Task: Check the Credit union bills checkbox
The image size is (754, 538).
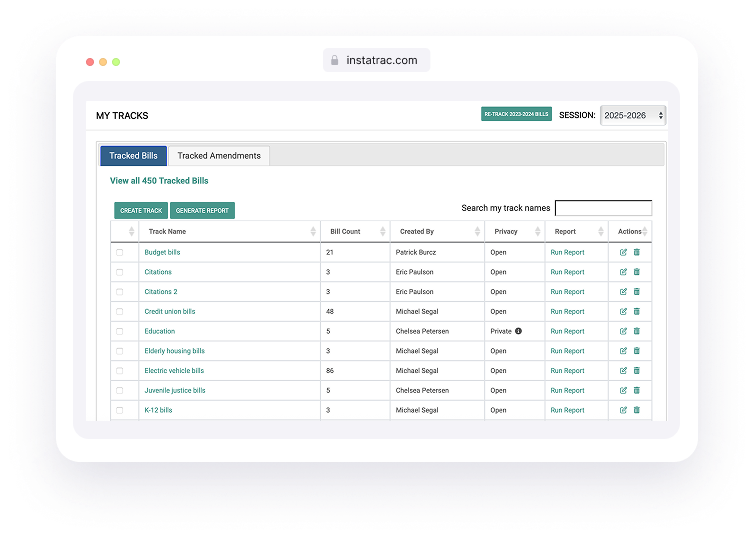Action: [120, 312]
